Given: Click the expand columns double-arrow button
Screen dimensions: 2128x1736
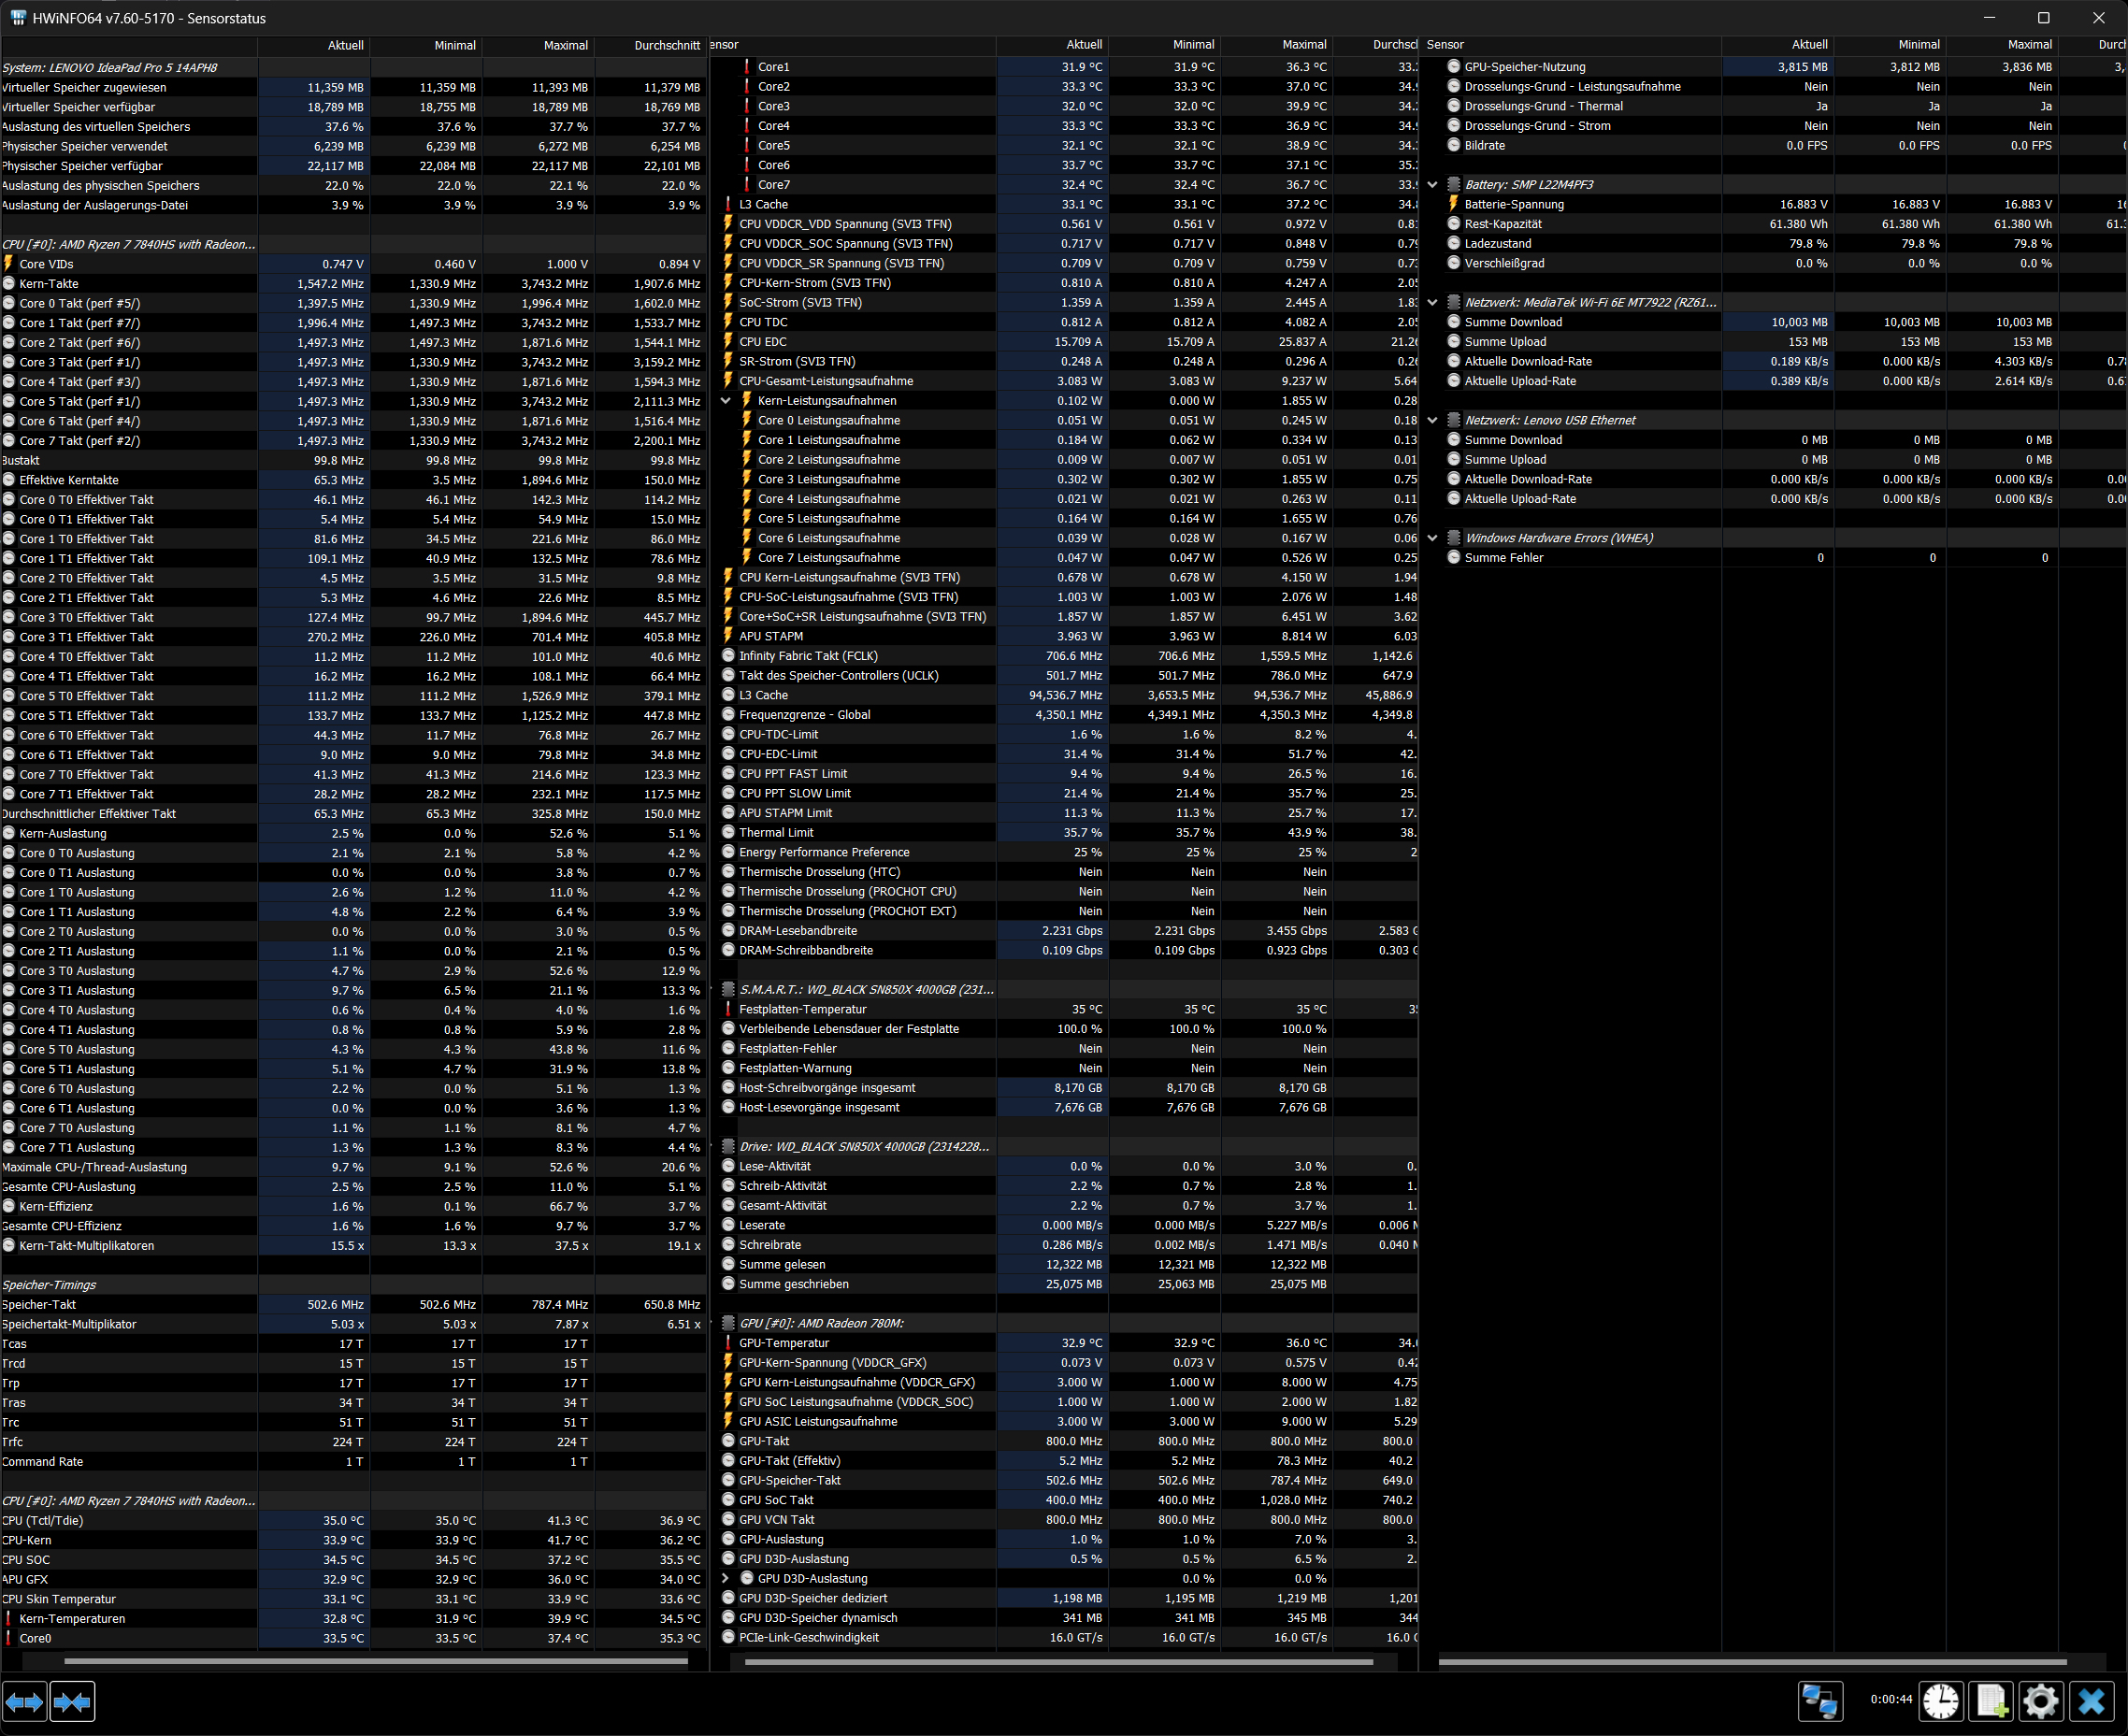Looking at the screenshot, I should (x=25, y=1701).
